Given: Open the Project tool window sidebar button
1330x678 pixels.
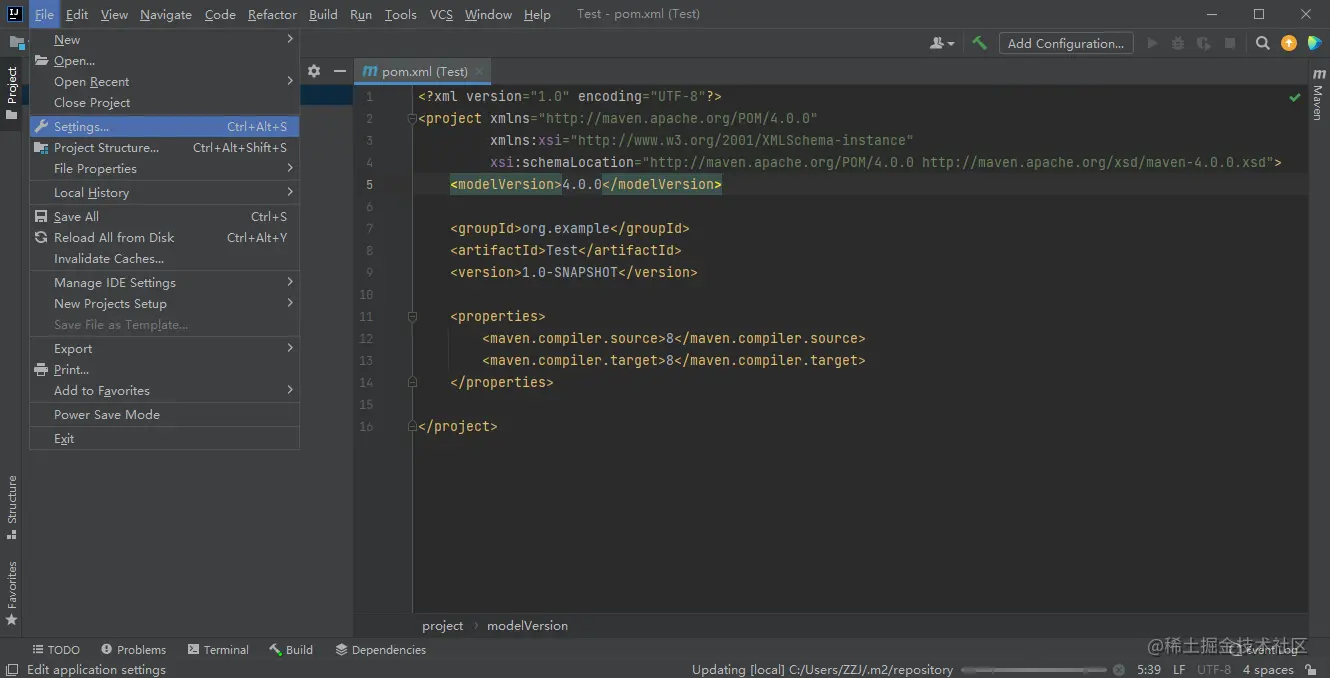Looking at the screenshot, I should click(x=12, y=94).
